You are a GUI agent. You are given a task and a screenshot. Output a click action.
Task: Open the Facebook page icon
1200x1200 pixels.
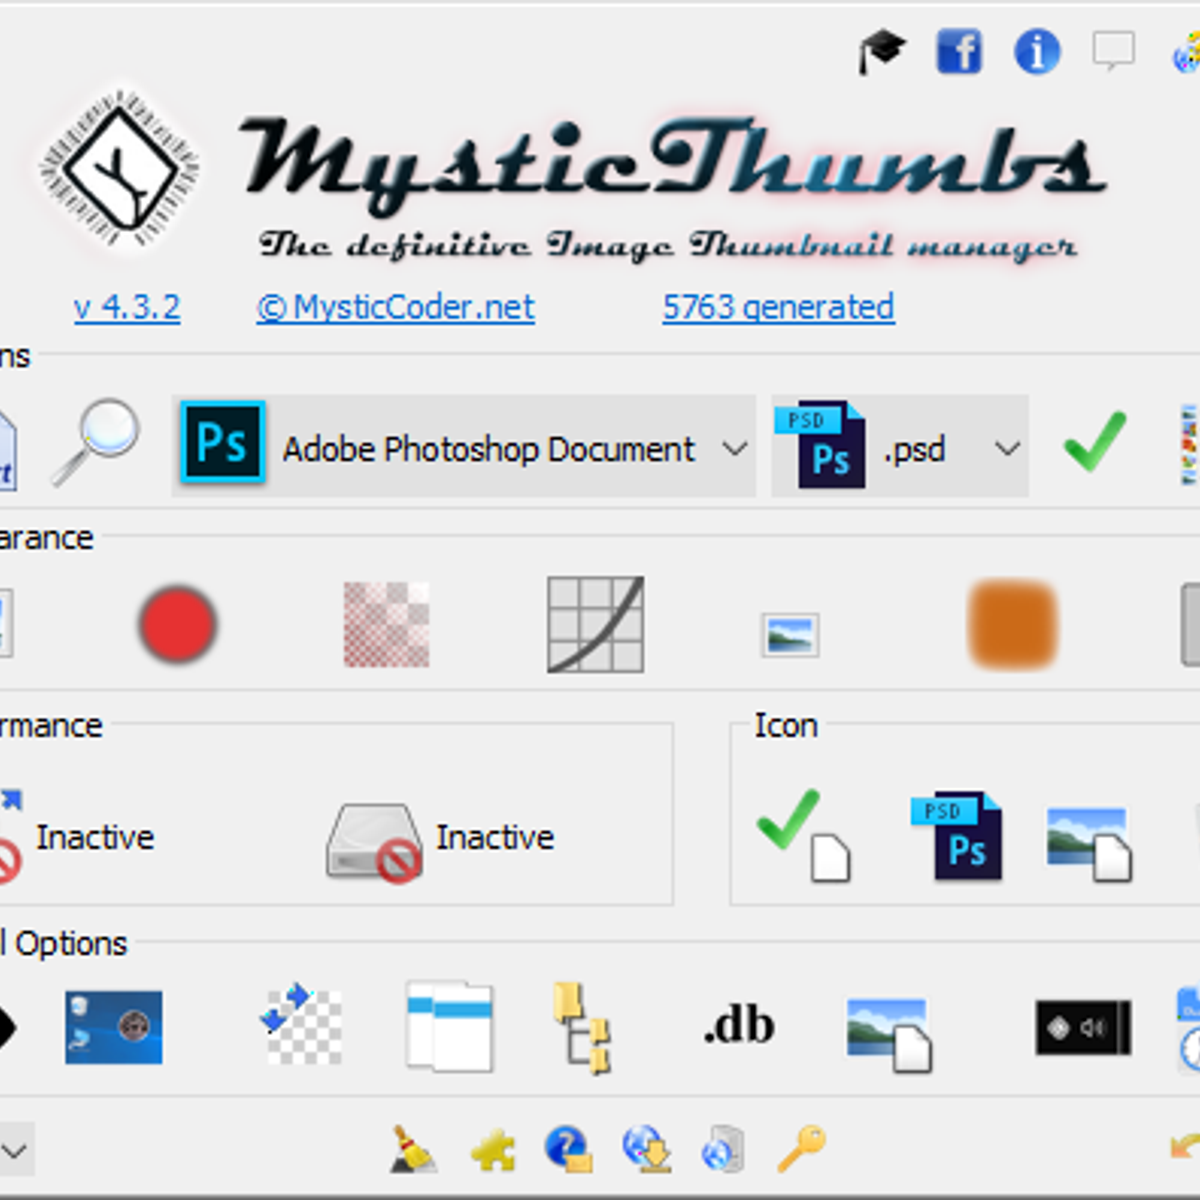pyautogui.click(x=959, y=51)
